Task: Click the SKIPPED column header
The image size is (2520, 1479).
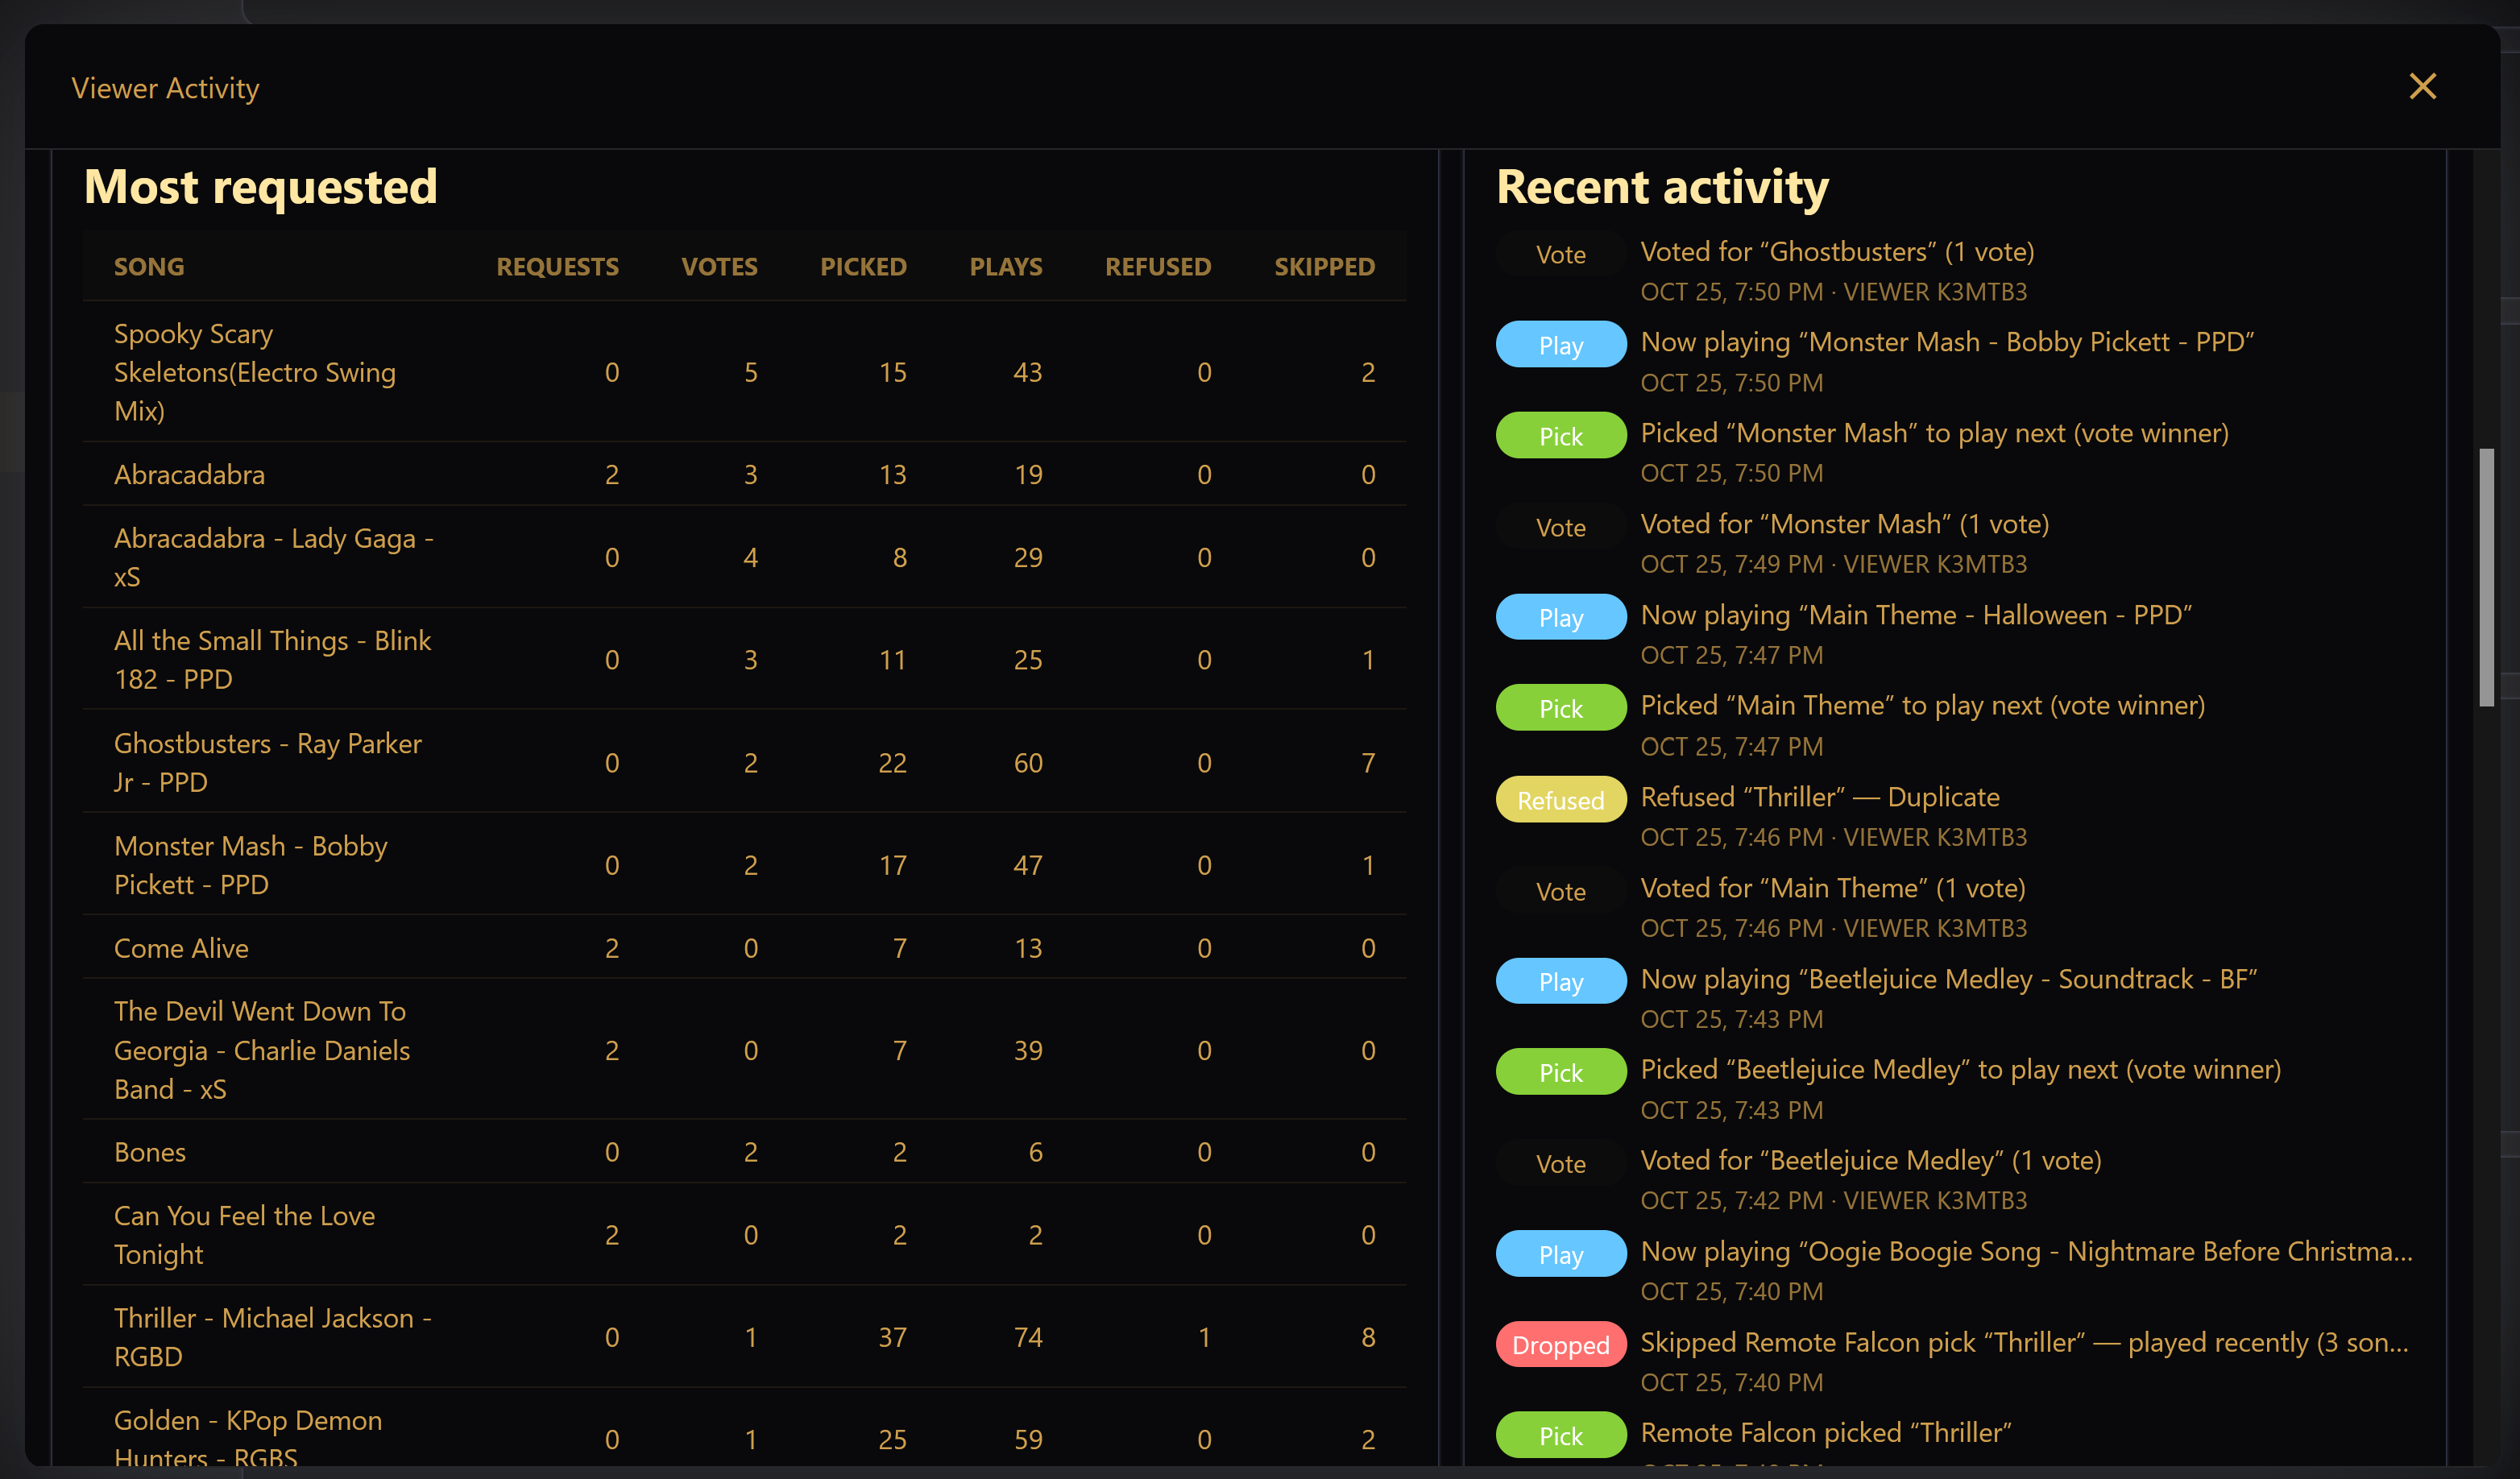Action: [x=1324, y=267]
